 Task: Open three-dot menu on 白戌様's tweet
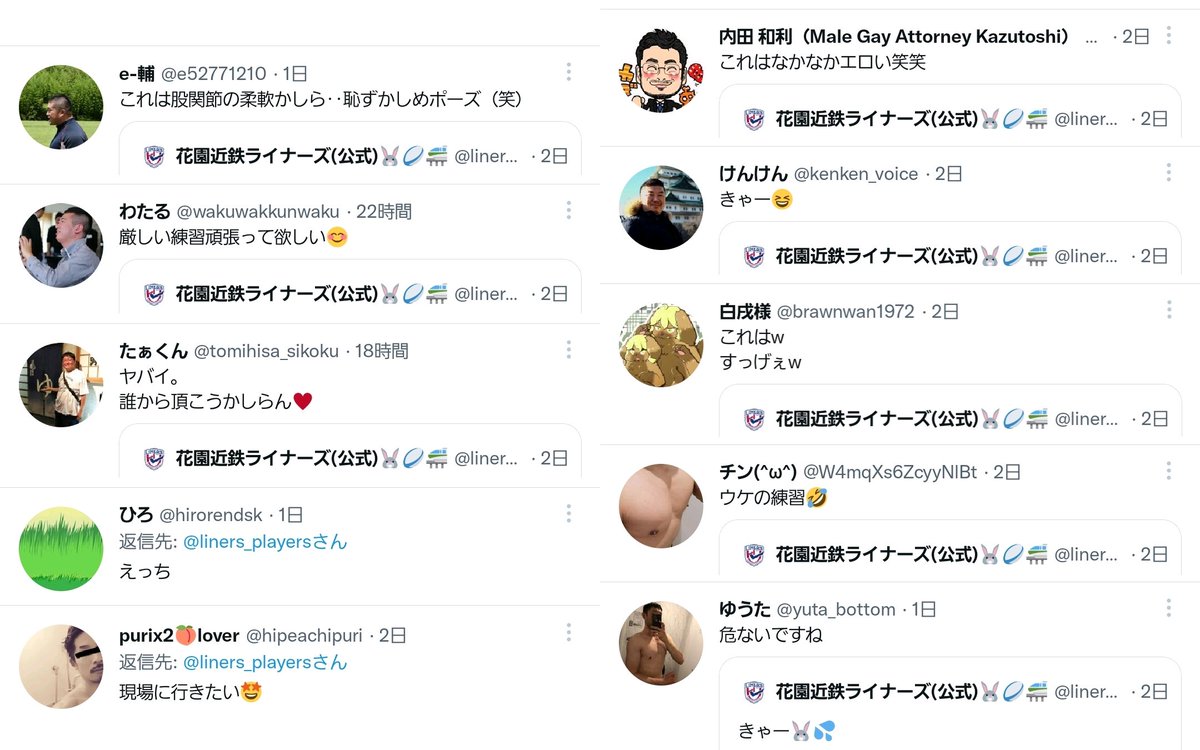[x=1168, y=310]
